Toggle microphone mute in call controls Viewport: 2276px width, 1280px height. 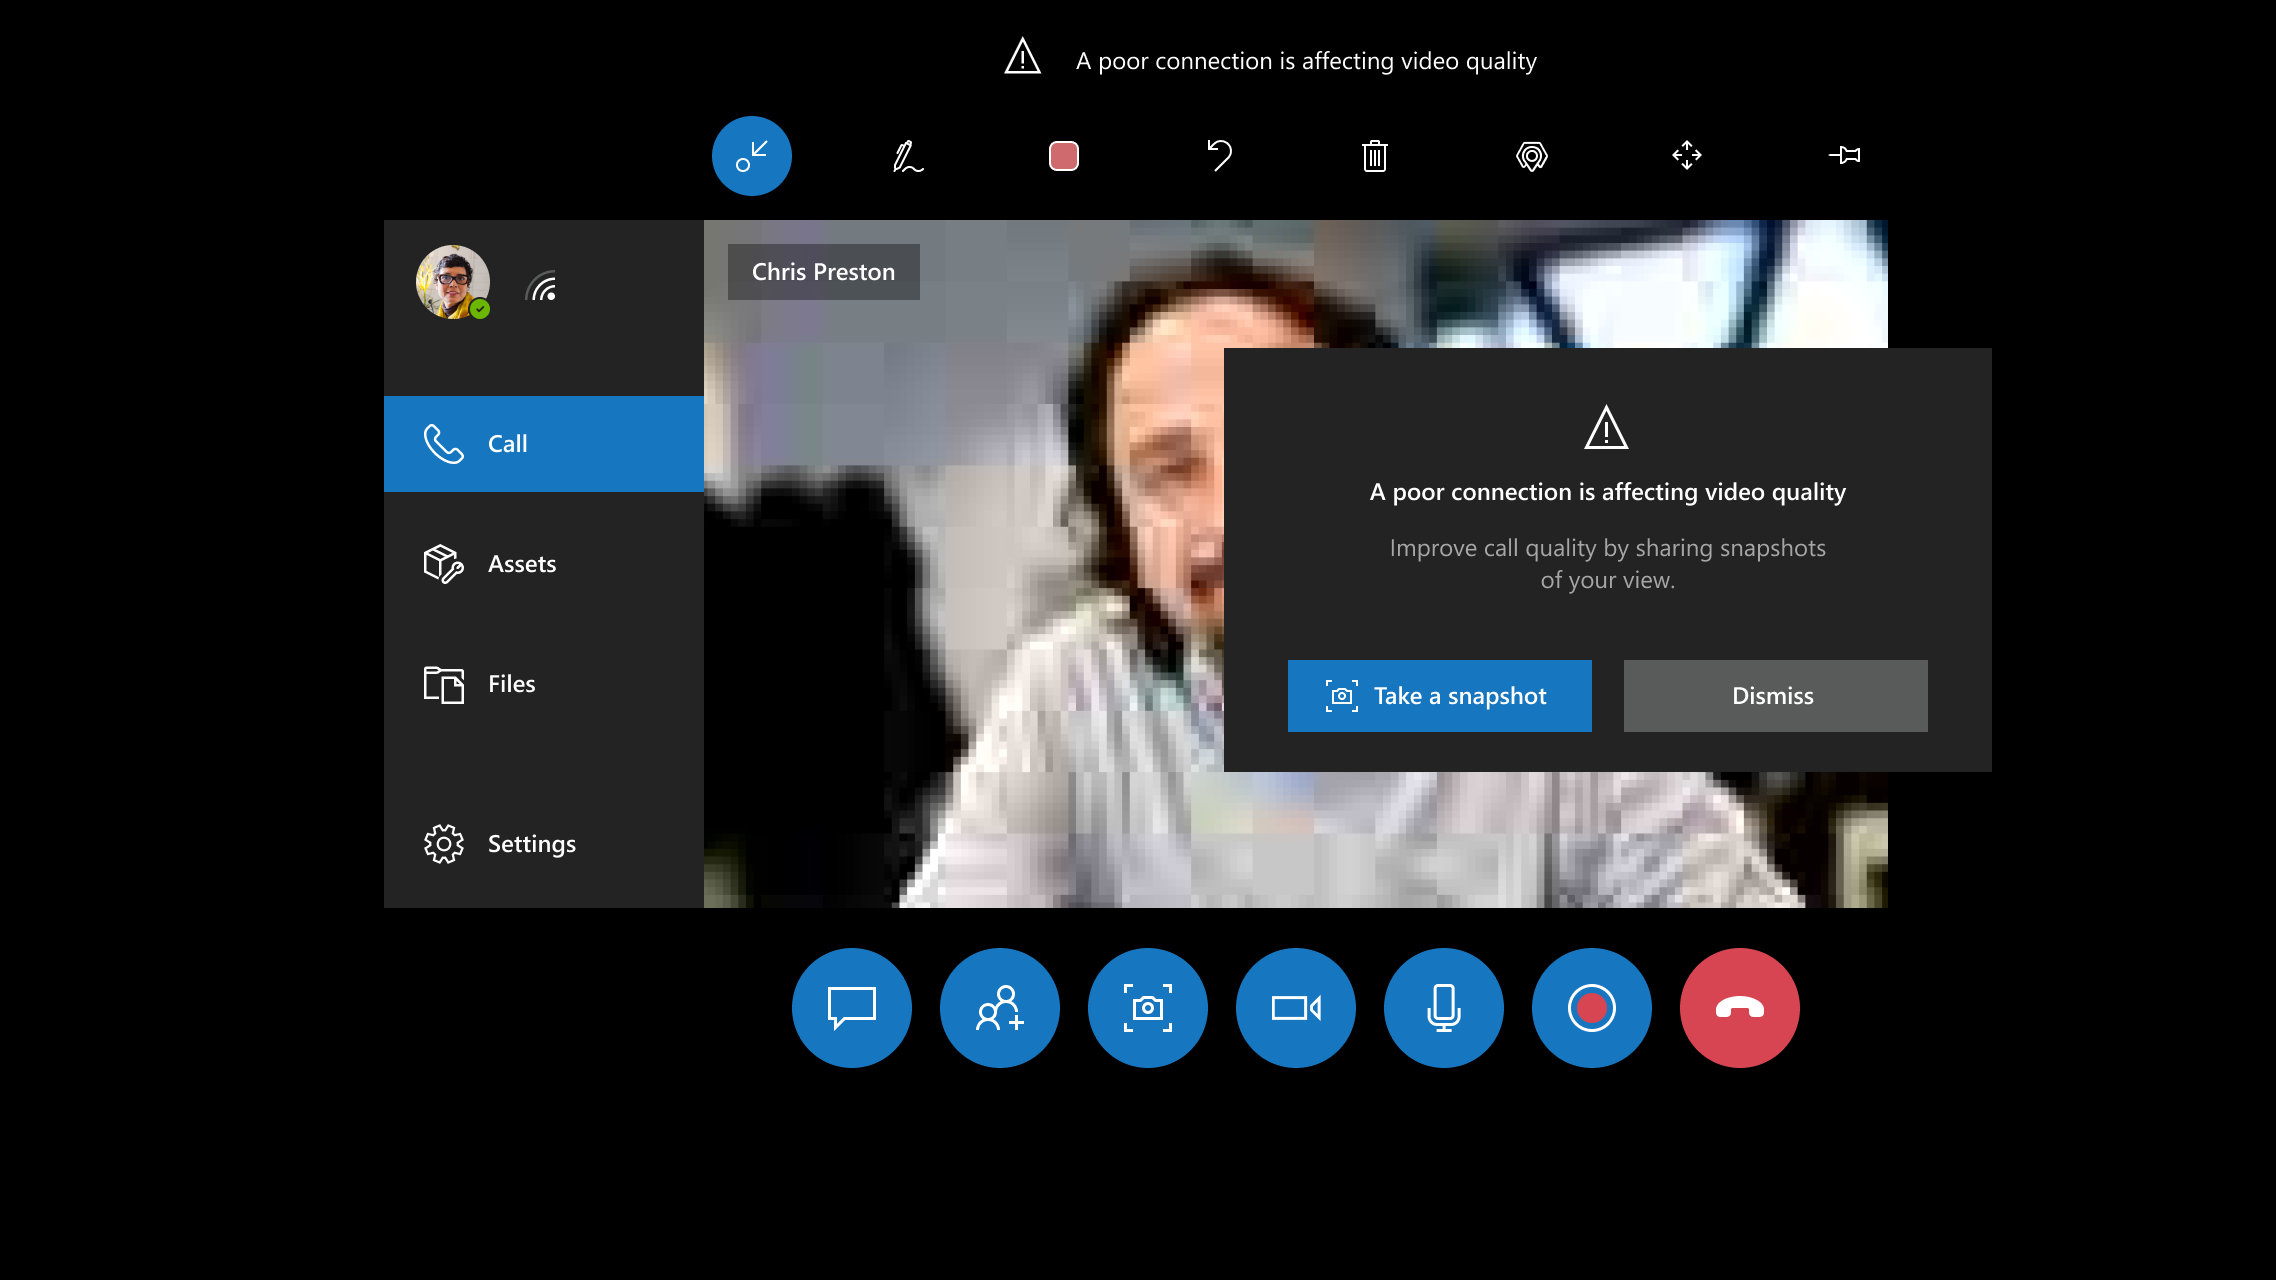[1443, 1006]
